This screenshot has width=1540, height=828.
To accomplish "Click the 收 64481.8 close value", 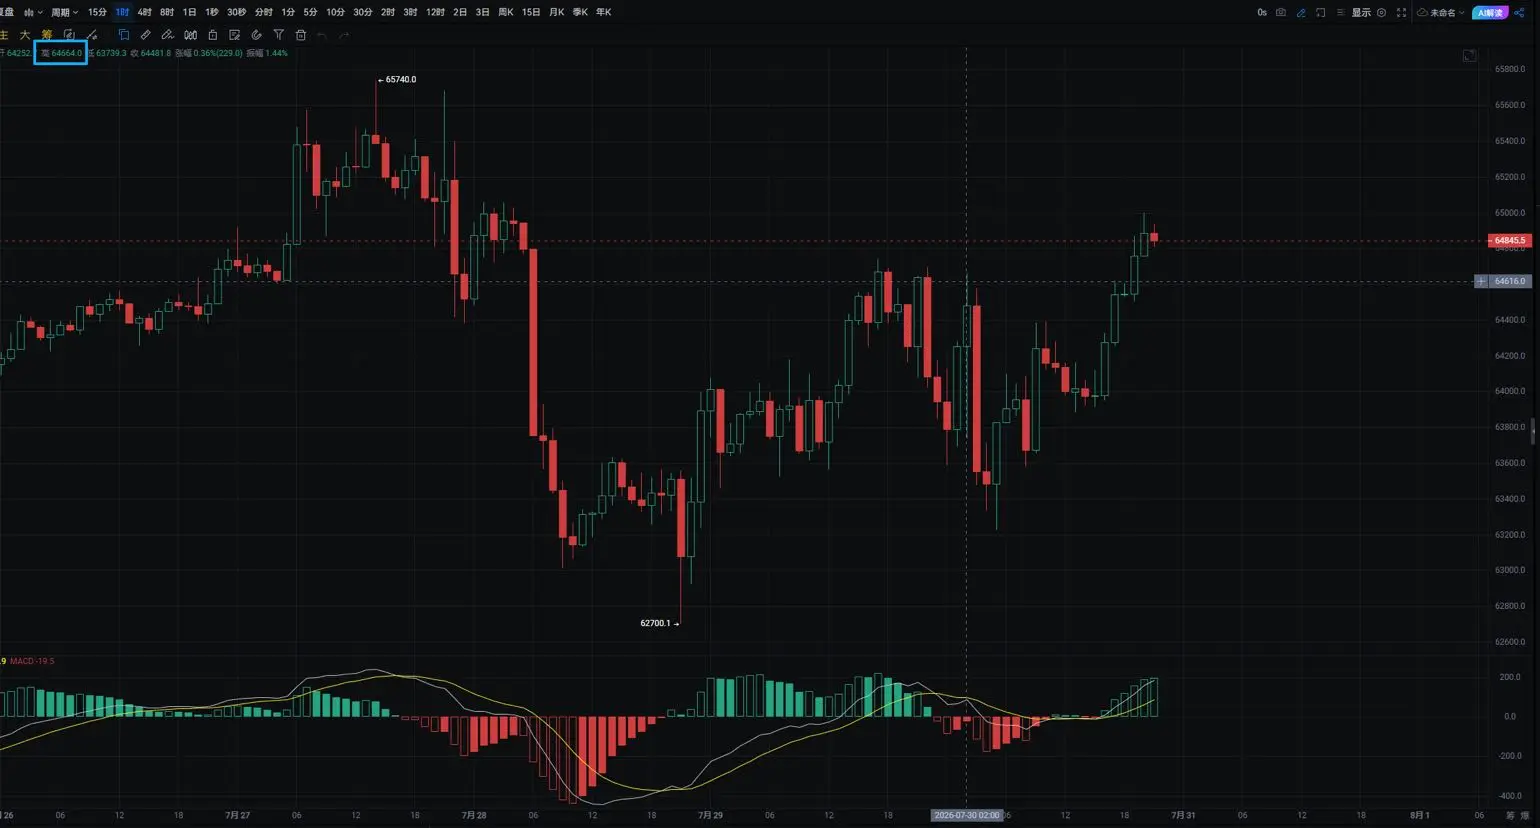I will click(x=151, y=53).
